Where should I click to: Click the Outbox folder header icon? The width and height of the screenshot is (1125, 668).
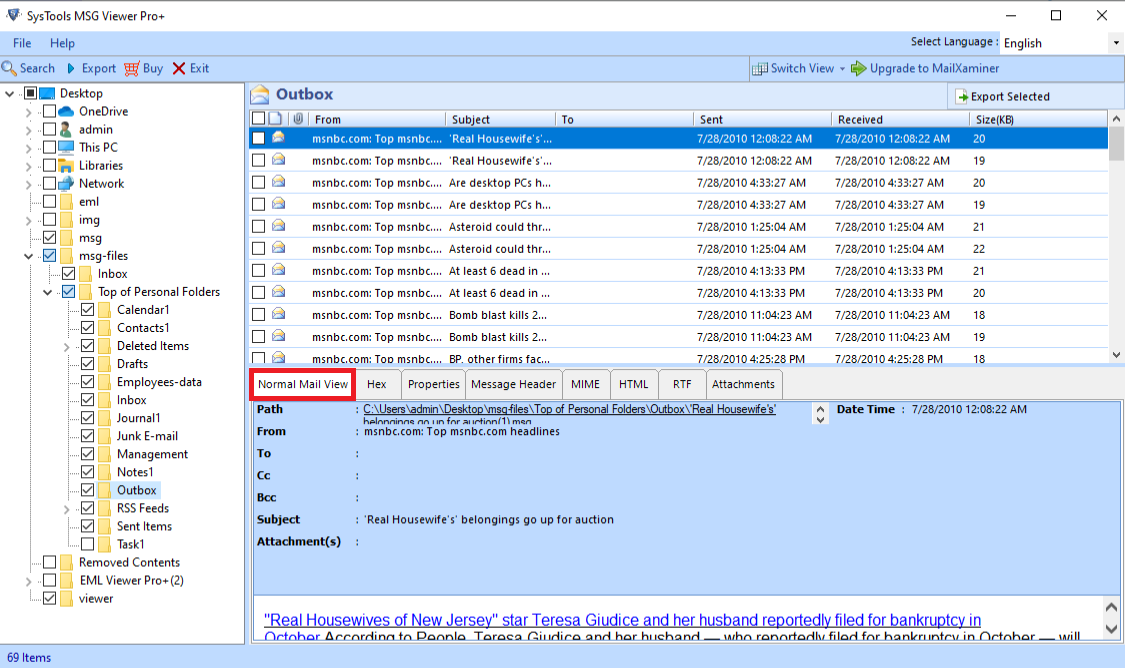click(260, 94)
